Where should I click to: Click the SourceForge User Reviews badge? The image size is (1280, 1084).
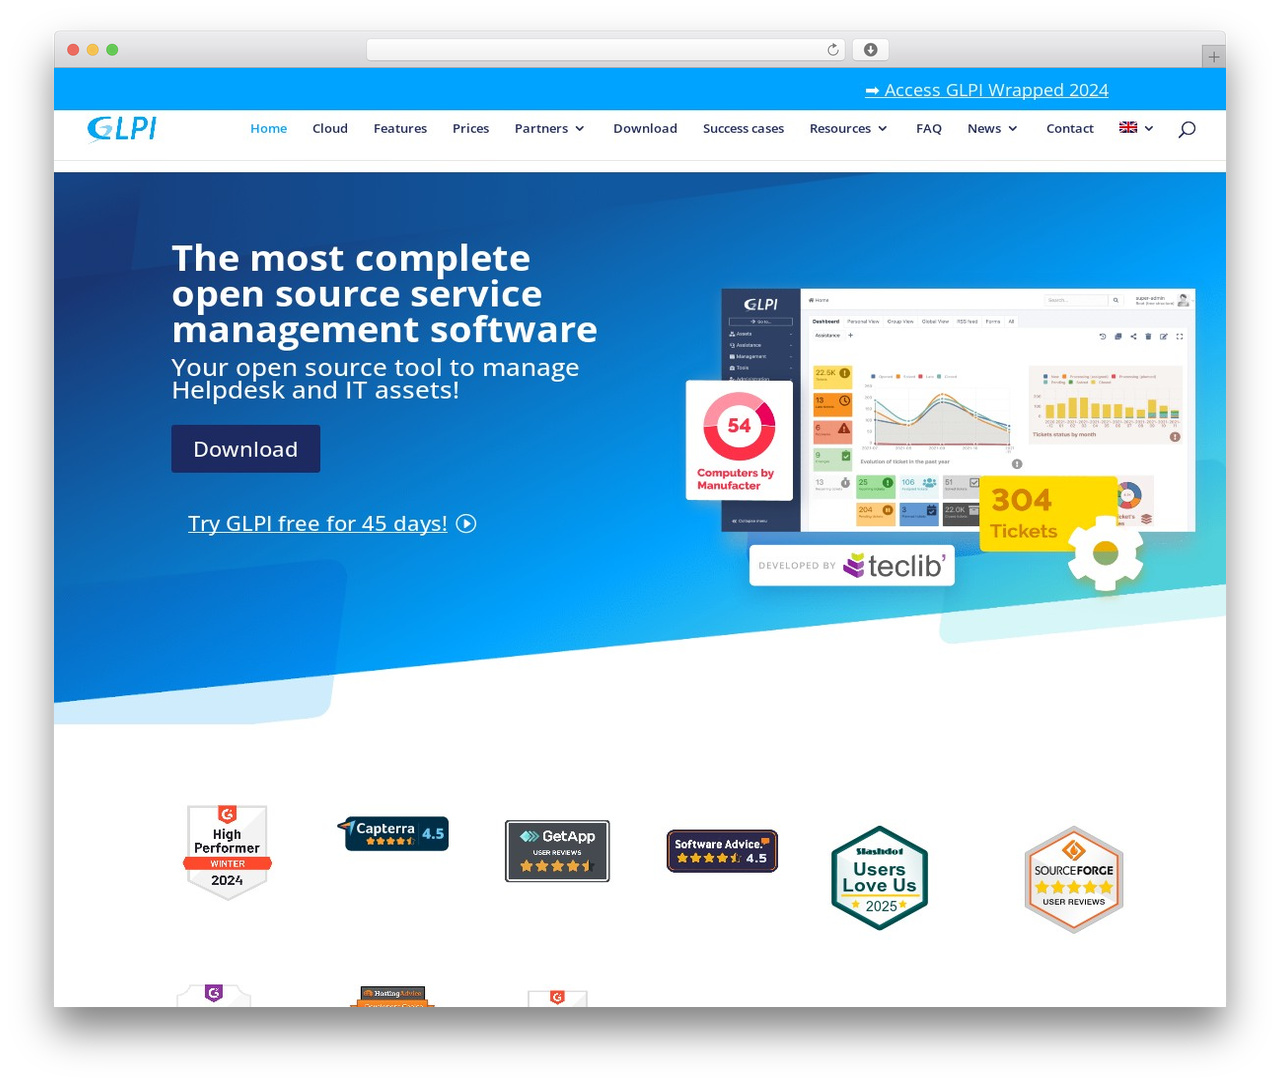pyautogui.click(x=1073, y=878)
